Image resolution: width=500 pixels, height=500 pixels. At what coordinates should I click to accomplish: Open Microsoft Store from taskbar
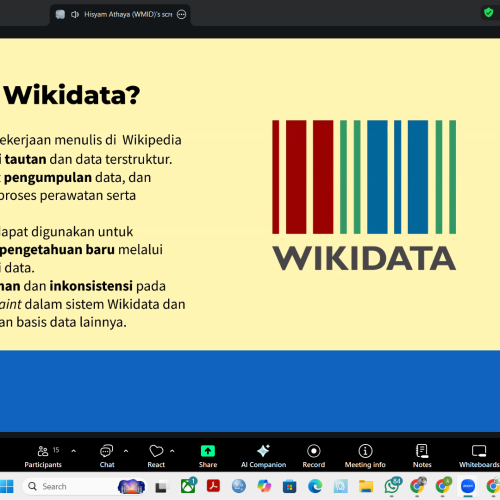coord(289,486)
